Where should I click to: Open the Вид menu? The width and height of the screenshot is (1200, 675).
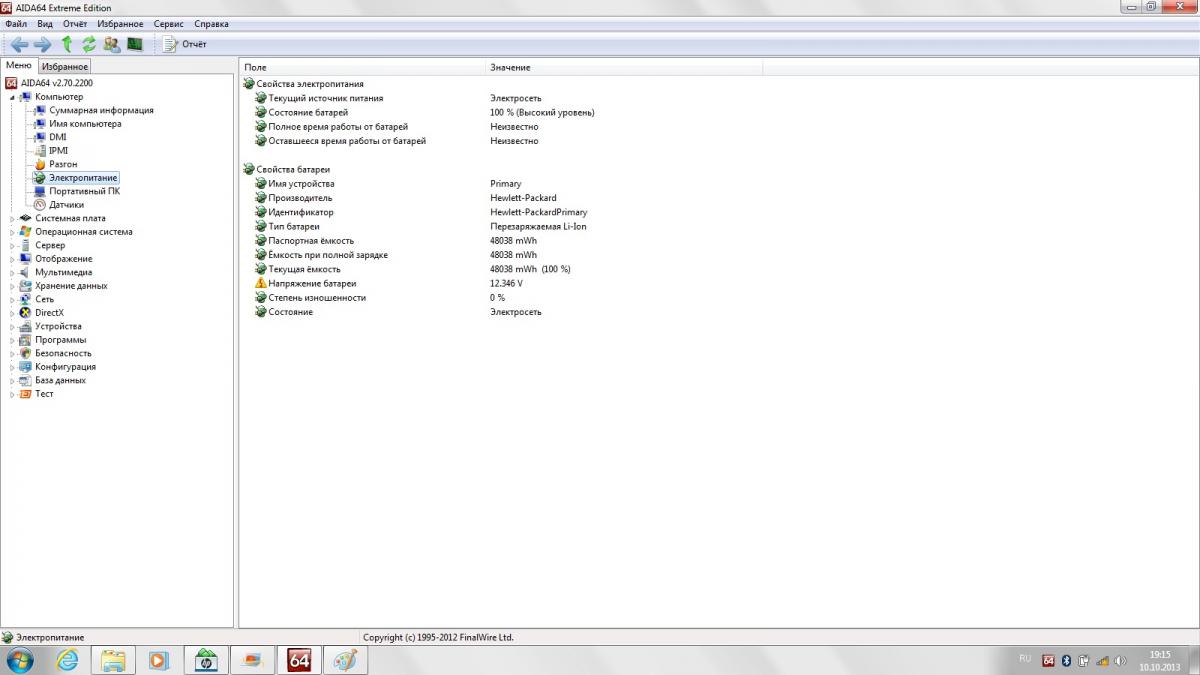45,24
